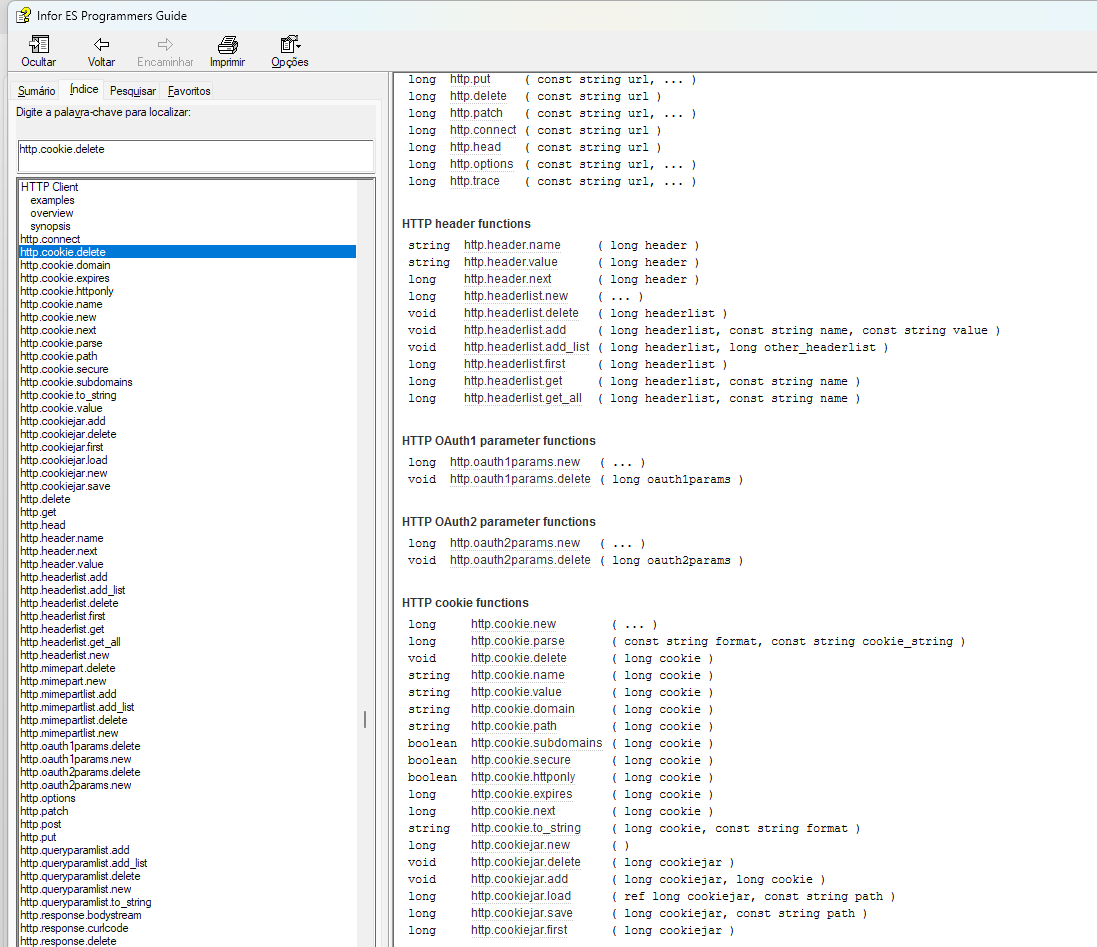Open the http.put link in content
1097x947 pixels.
(470, 79)
